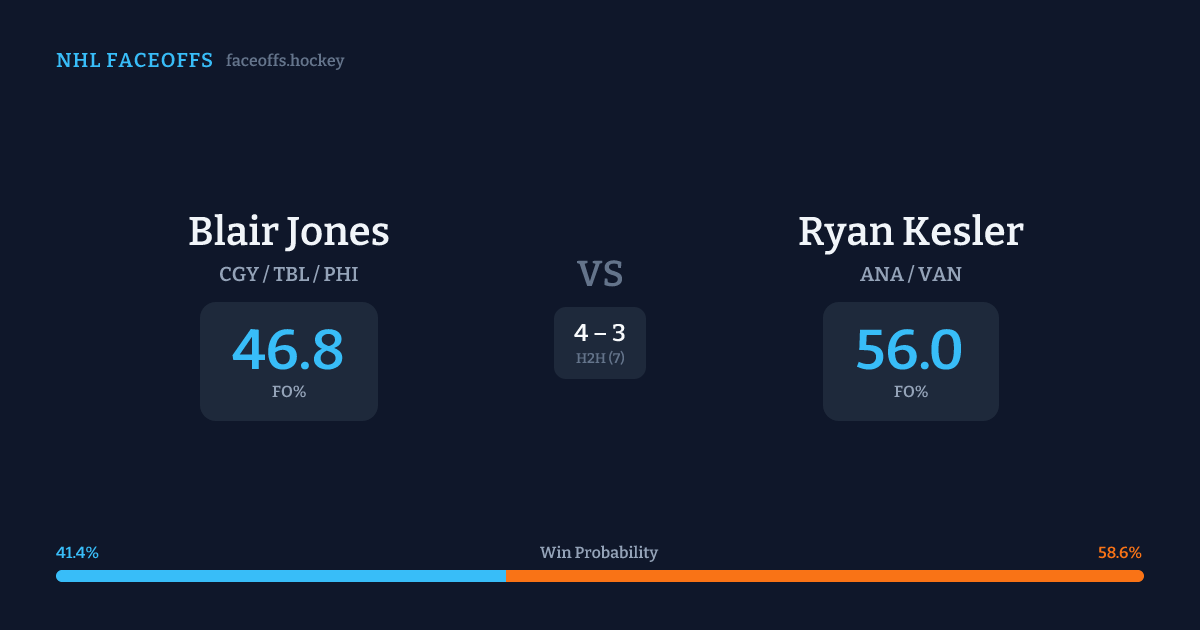Click the NHL FACEOFFS header title
The height and width of the screenshot is (630, 1200).
[134, 61]
